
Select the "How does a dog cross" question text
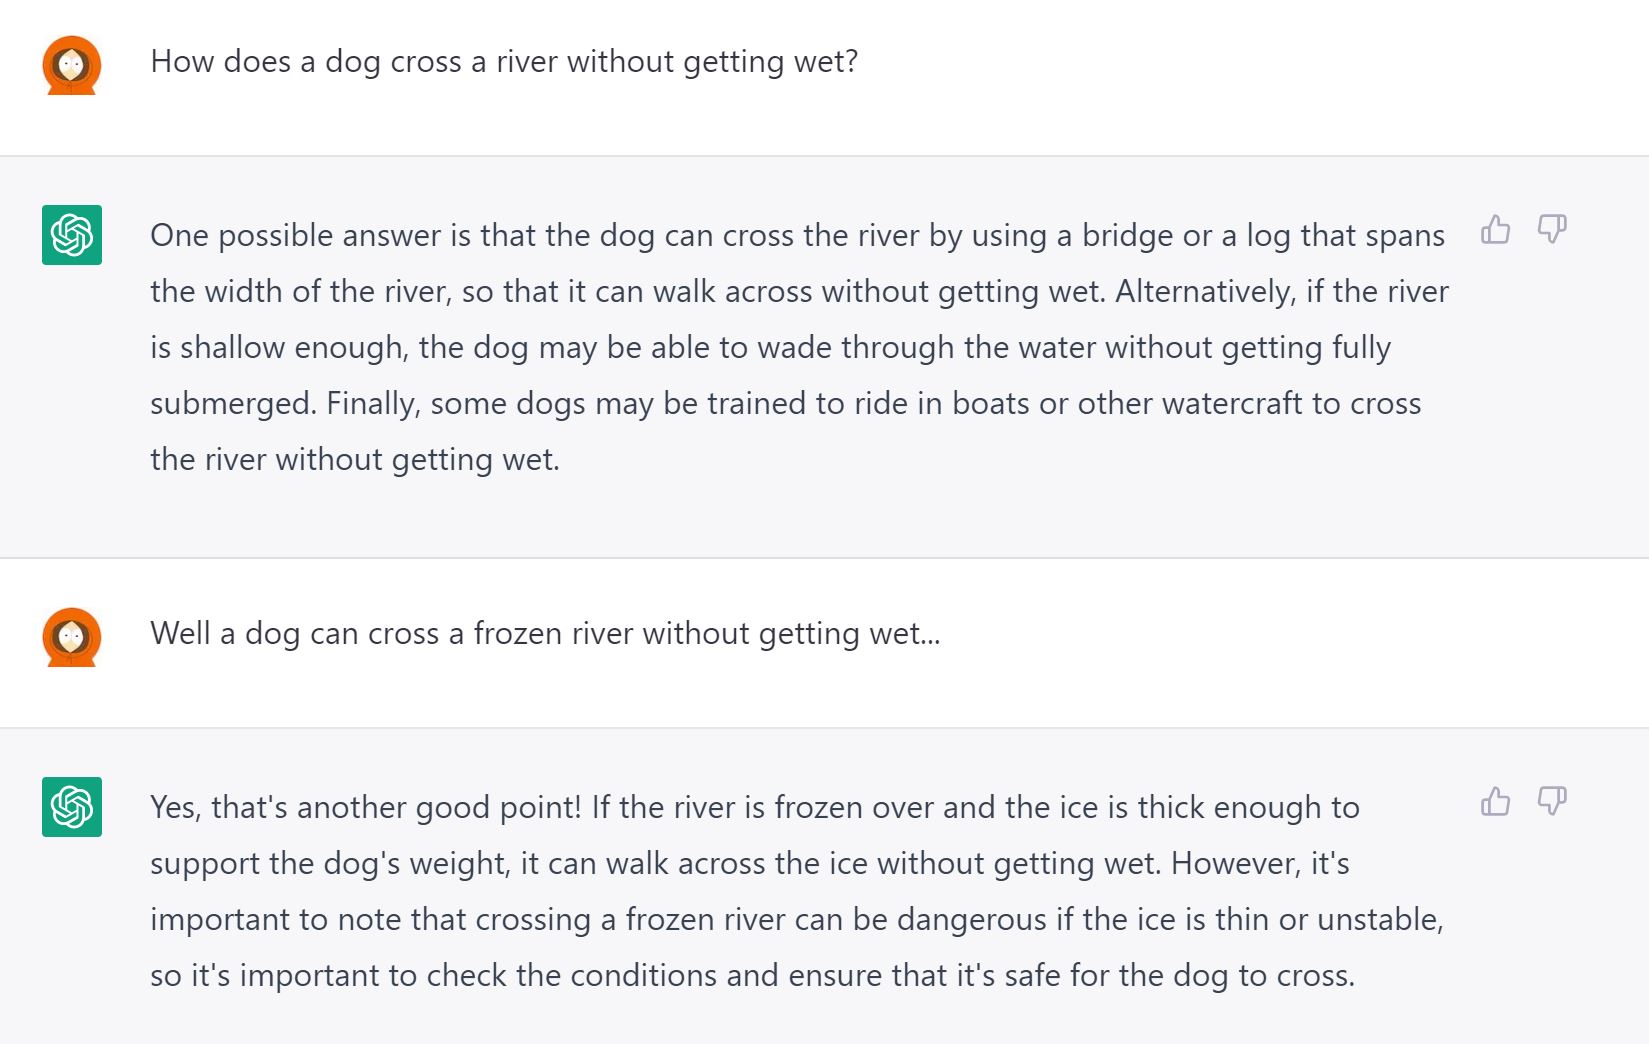(x=504, y=62)
